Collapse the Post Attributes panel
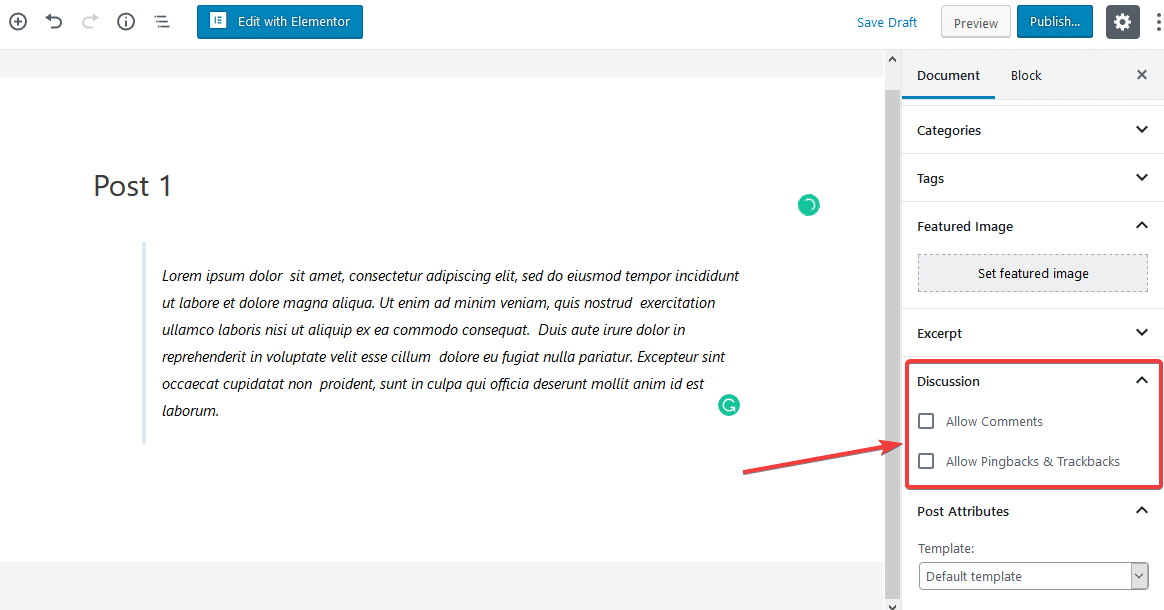Viewport: 1164px width, 610px height. tap(1033, 511)
